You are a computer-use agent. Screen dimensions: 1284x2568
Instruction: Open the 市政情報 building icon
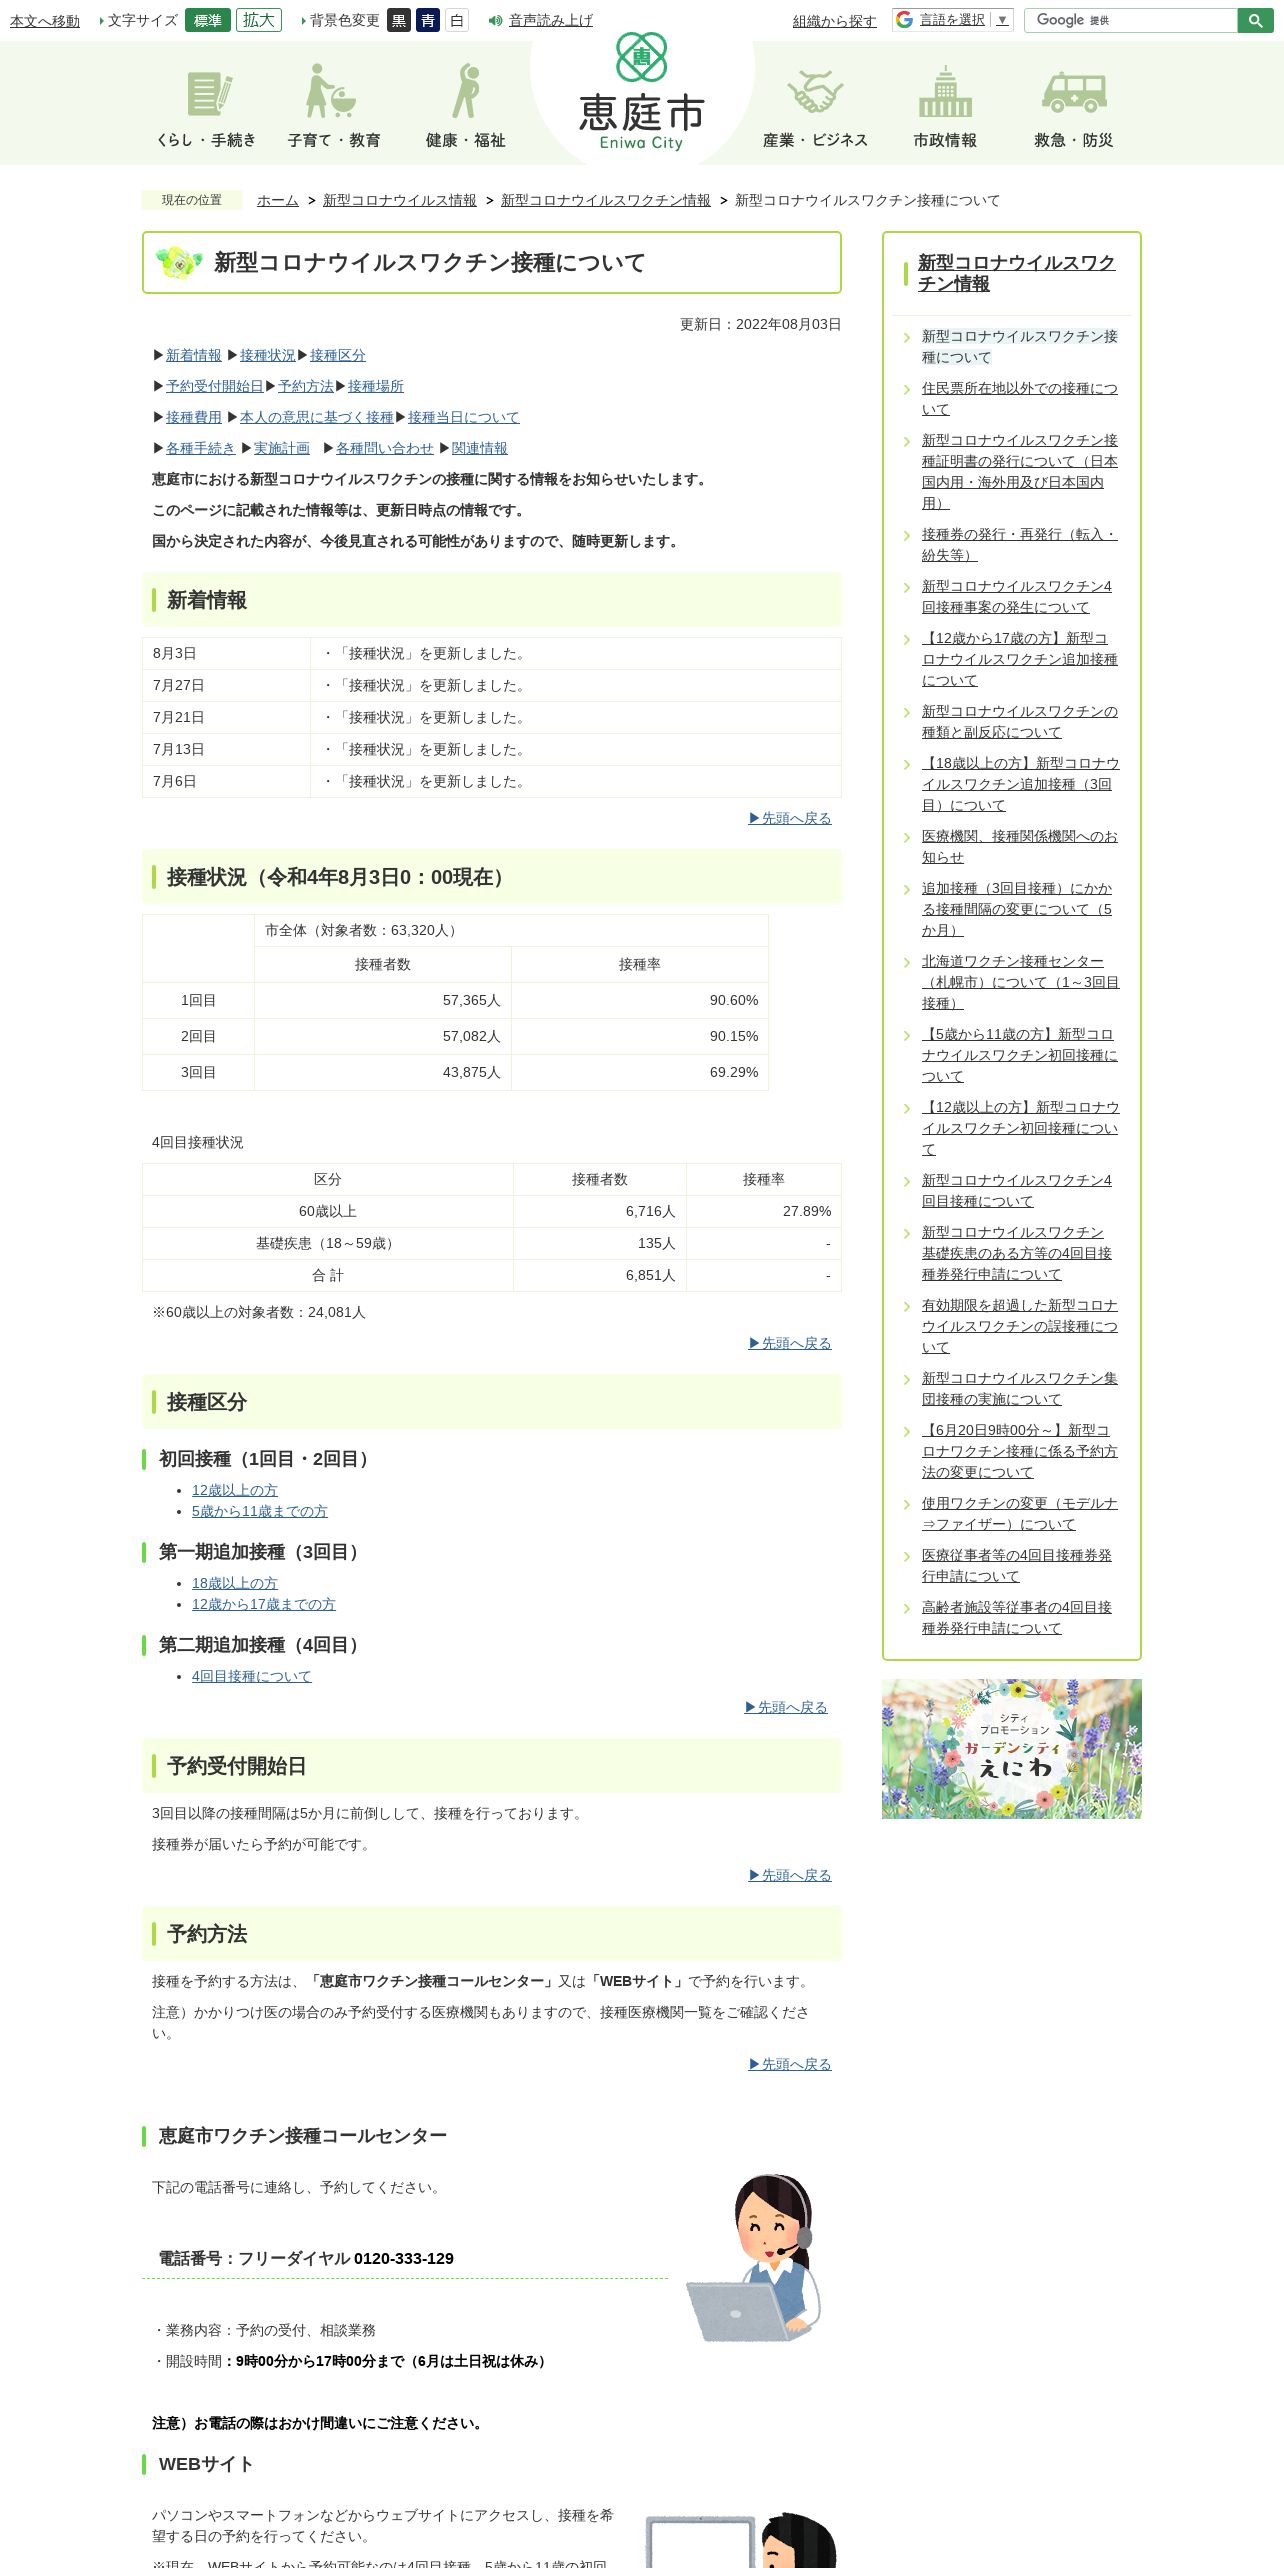click(x=945, y=108)
